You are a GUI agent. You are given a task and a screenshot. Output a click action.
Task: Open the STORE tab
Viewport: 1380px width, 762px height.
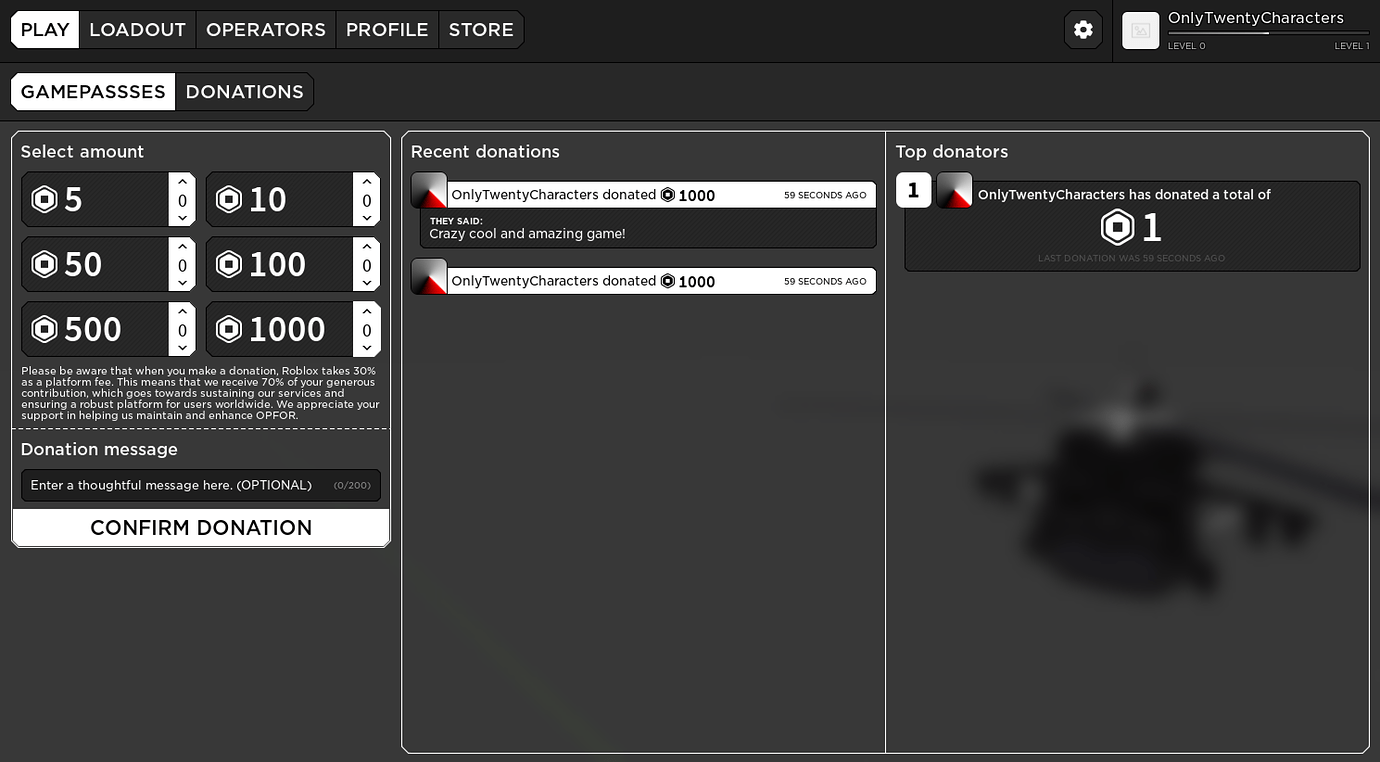coord(481,30)
